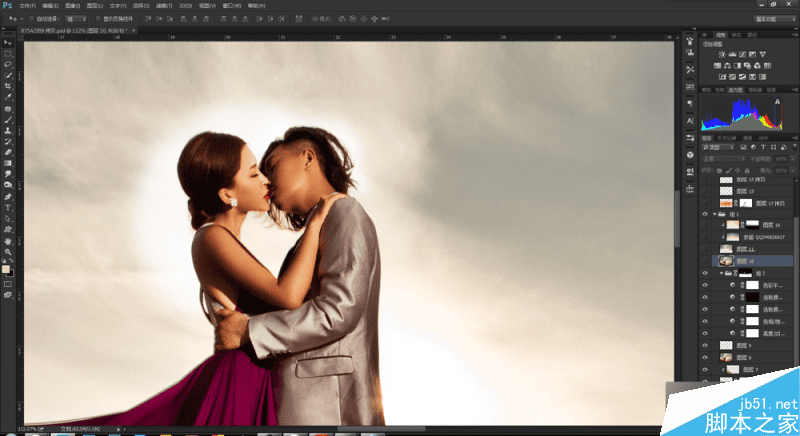Select the Spot Healing Brush tool
The width and height of the screenshot is (800, 436).
point(8,109)
